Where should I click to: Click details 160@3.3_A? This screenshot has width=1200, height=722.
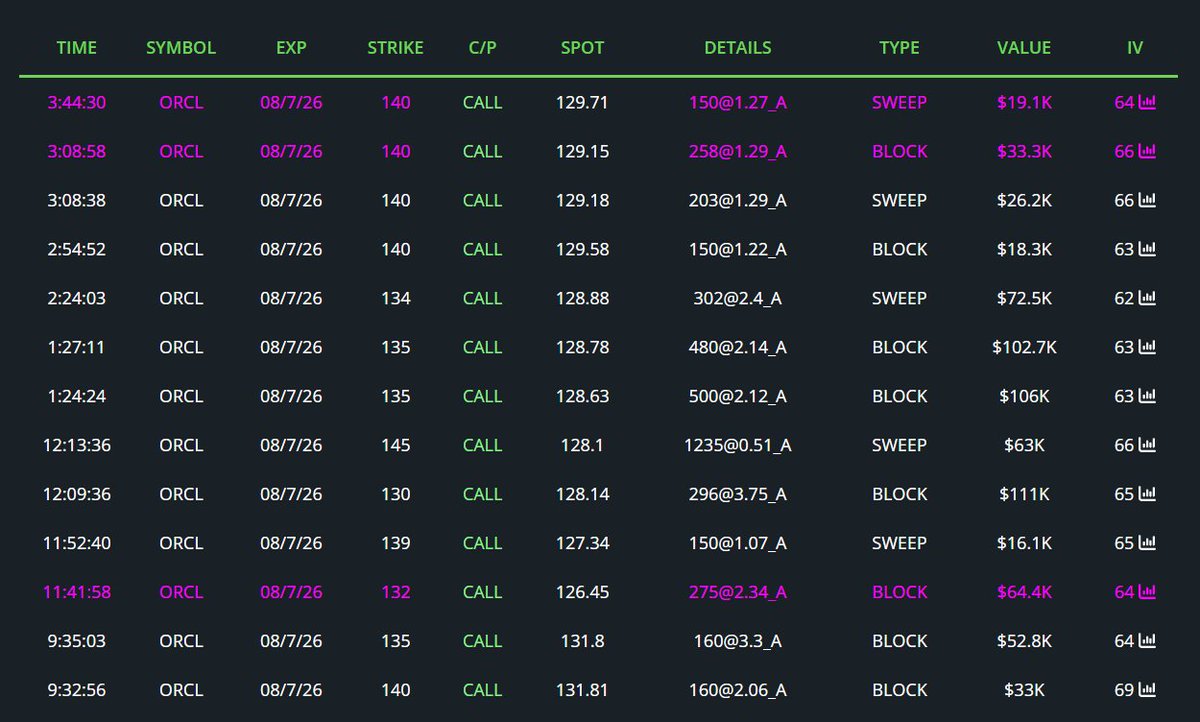point(738,641)
